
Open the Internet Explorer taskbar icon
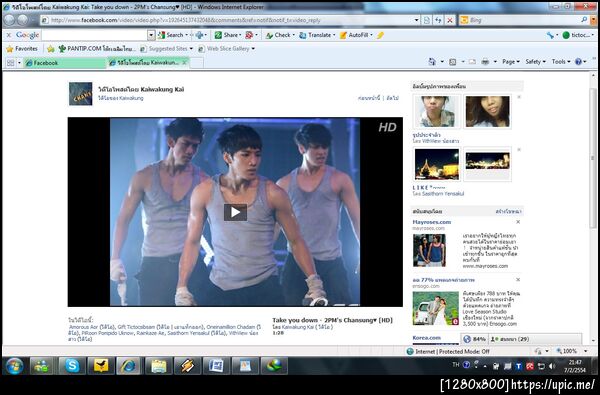[x=129, y=366]
